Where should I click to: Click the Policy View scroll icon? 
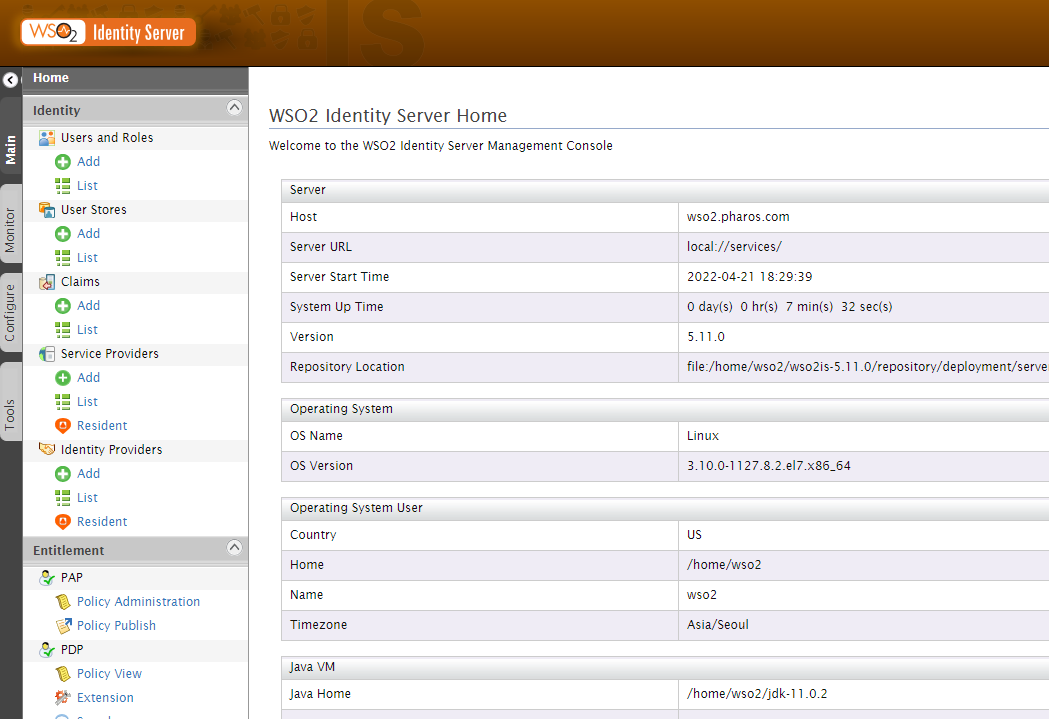coord(63,674)
